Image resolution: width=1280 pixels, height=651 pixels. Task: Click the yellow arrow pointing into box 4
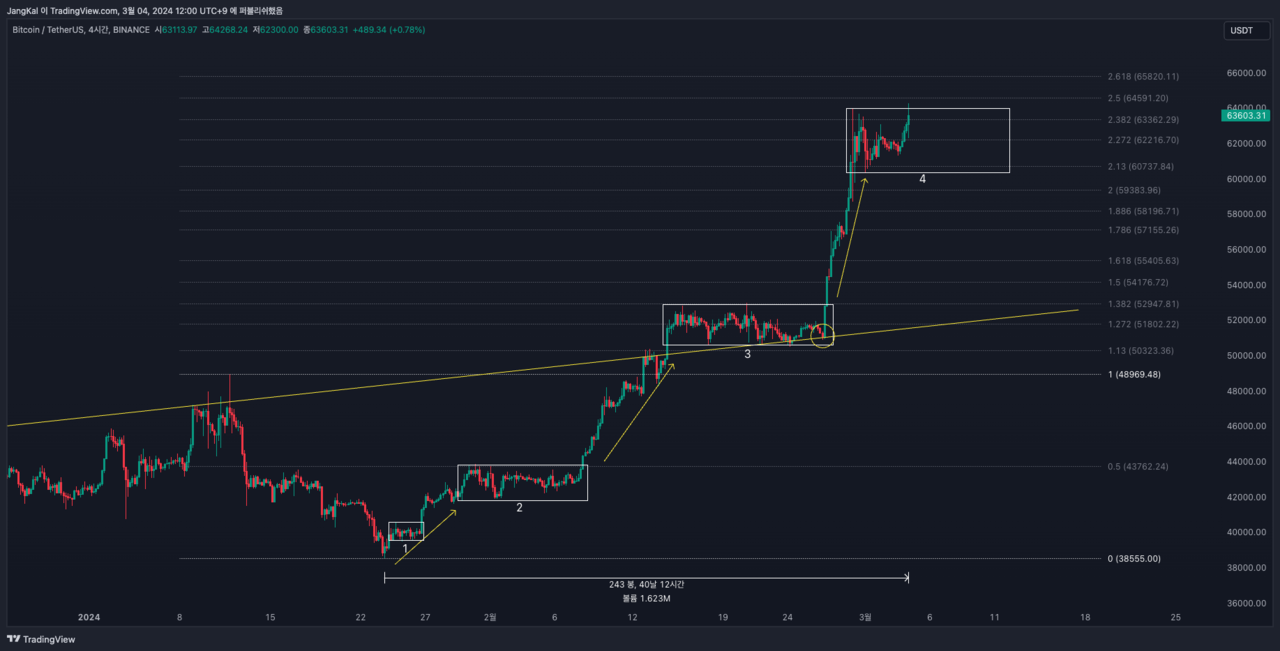click(852, 236)
